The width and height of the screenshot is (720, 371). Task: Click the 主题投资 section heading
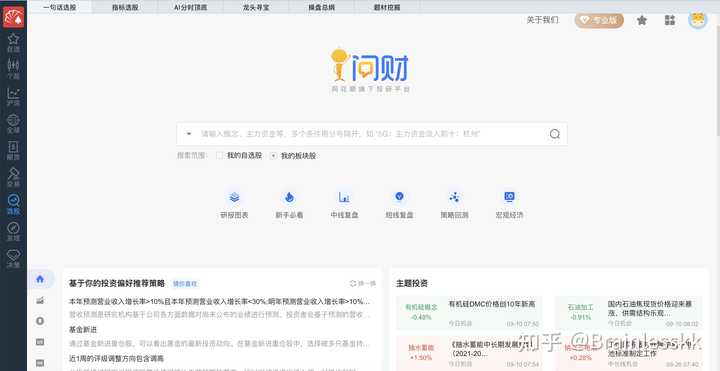coord(412,283)
